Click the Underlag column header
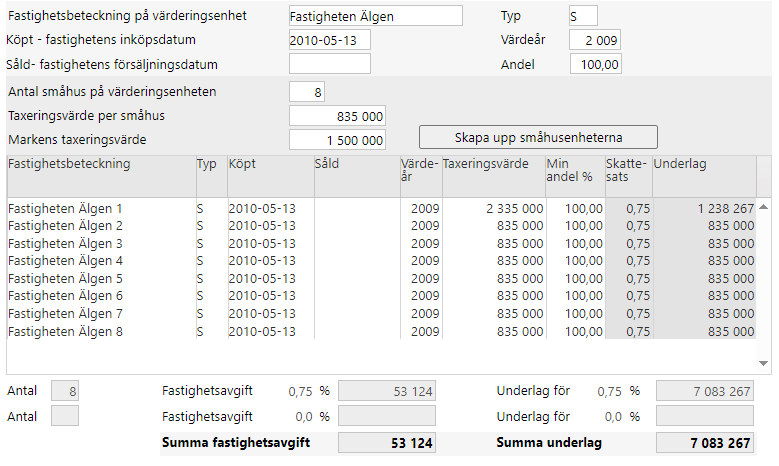Viewport: 779px width, 466px height. (x=704, y=176)
